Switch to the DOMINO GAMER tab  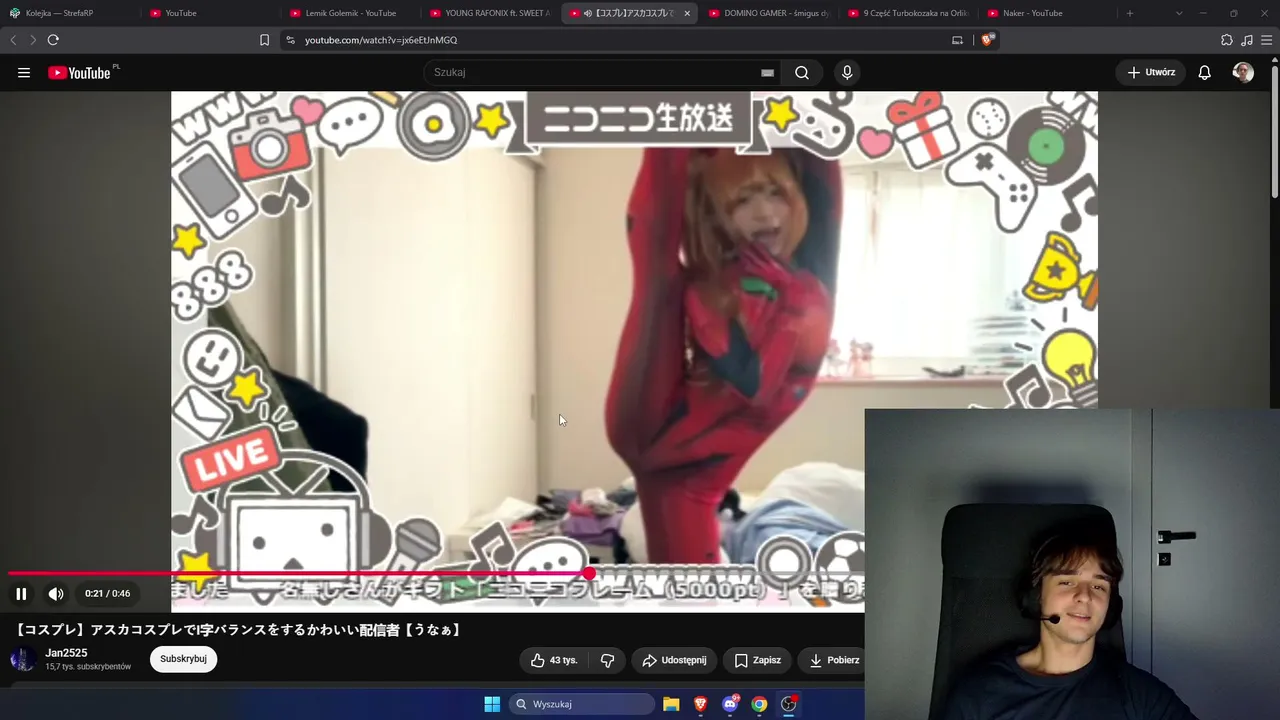tap(769, 13)
